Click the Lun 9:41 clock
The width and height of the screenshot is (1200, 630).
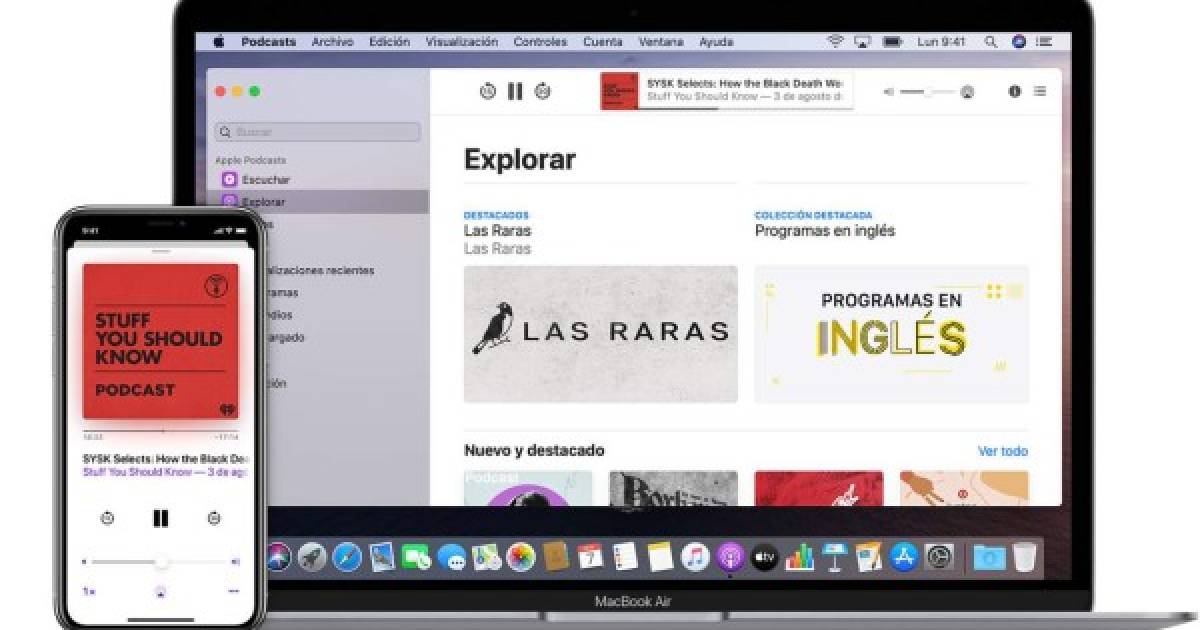(941, 42)
